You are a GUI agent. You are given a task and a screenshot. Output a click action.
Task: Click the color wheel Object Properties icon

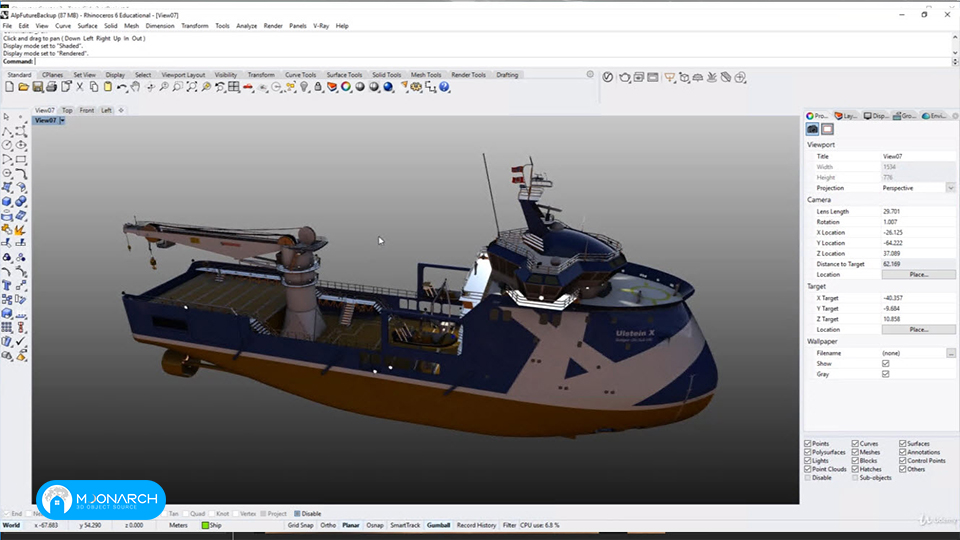[346, 88]
